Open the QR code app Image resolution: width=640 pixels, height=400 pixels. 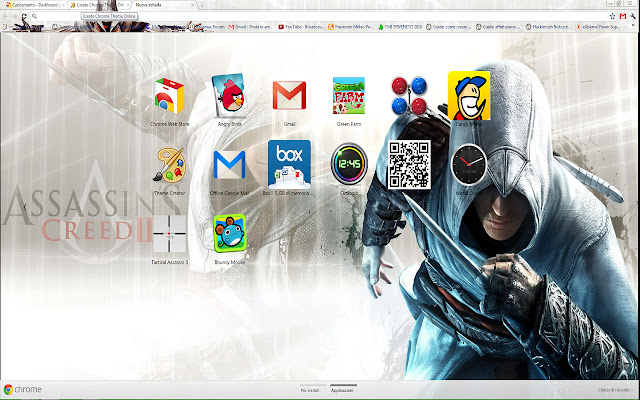click(x=409, y=164)
